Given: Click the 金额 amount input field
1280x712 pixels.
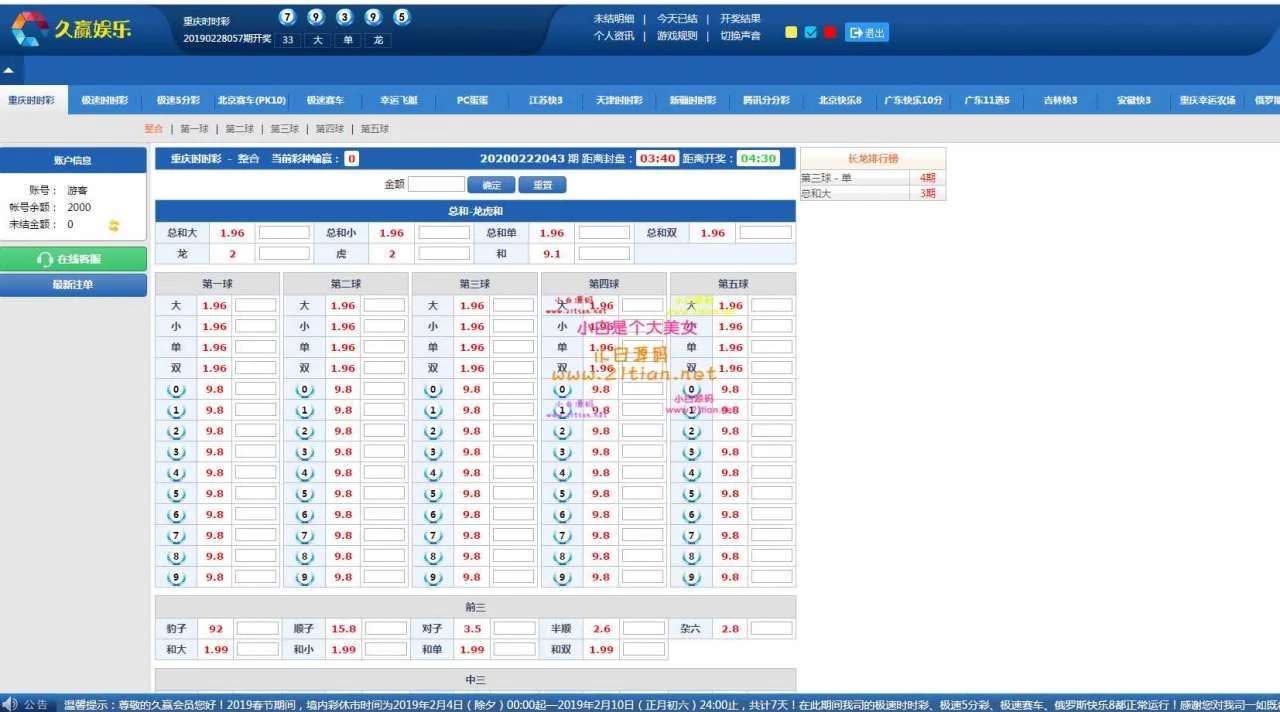Looking at the screenshot, I should point(436,185).
